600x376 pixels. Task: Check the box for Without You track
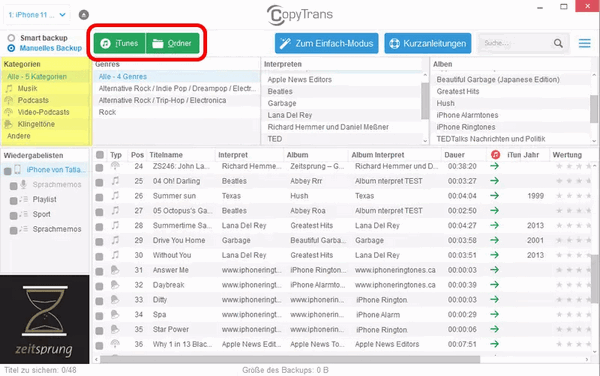pyautogui.click(x=99, y=257)
